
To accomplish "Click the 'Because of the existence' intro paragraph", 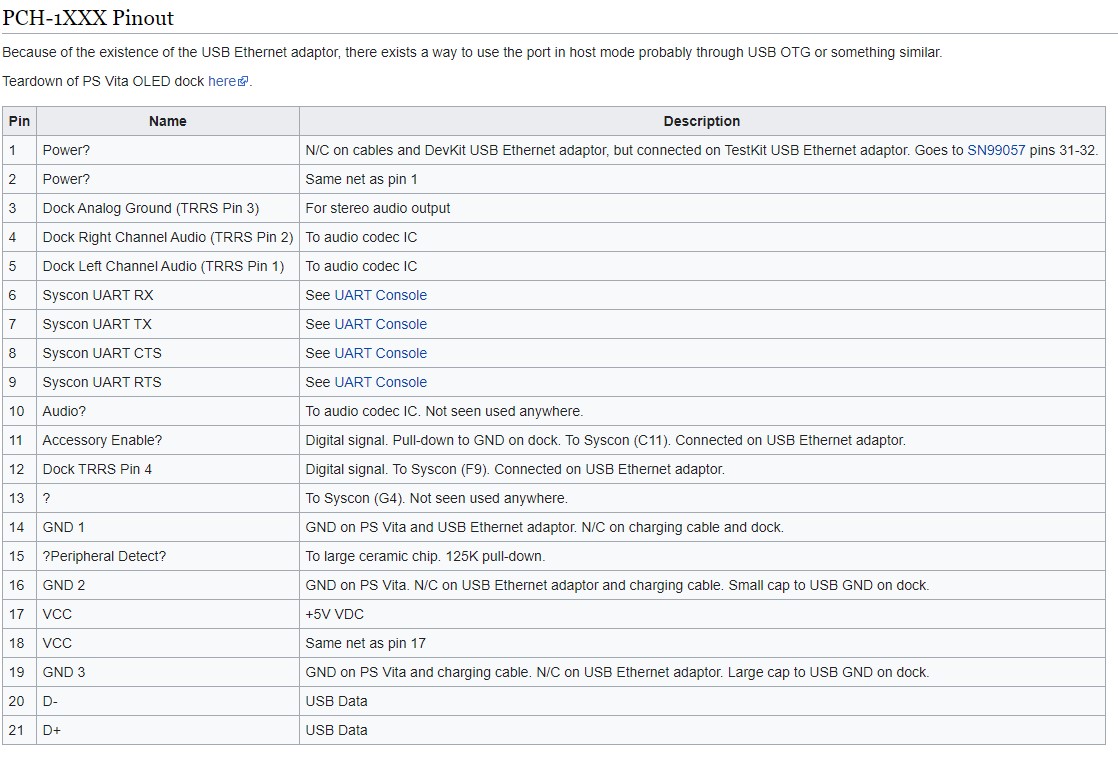I will (472, 53).
